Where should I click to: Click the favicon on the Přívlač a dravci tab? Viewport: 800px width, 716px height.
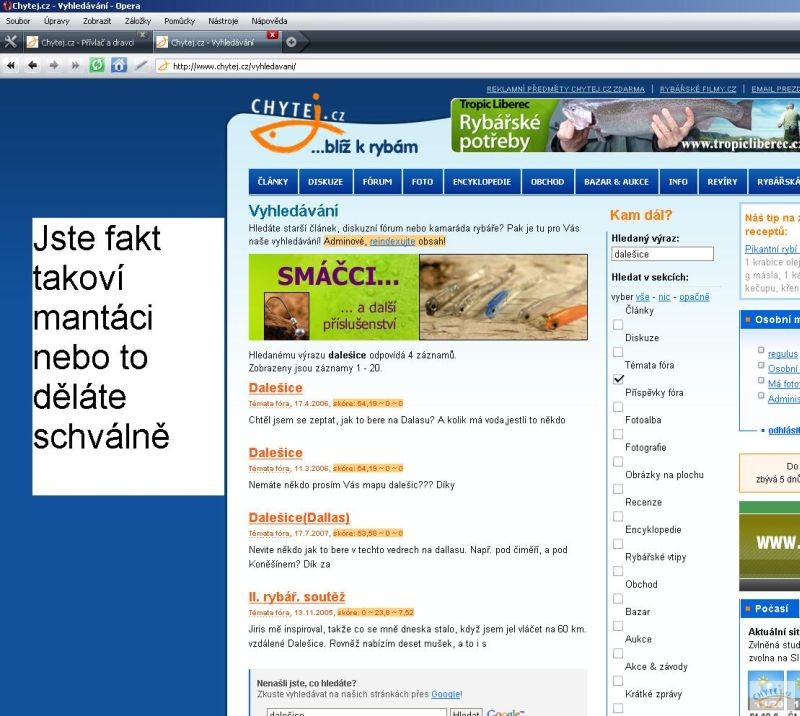(x=32, y=42)
